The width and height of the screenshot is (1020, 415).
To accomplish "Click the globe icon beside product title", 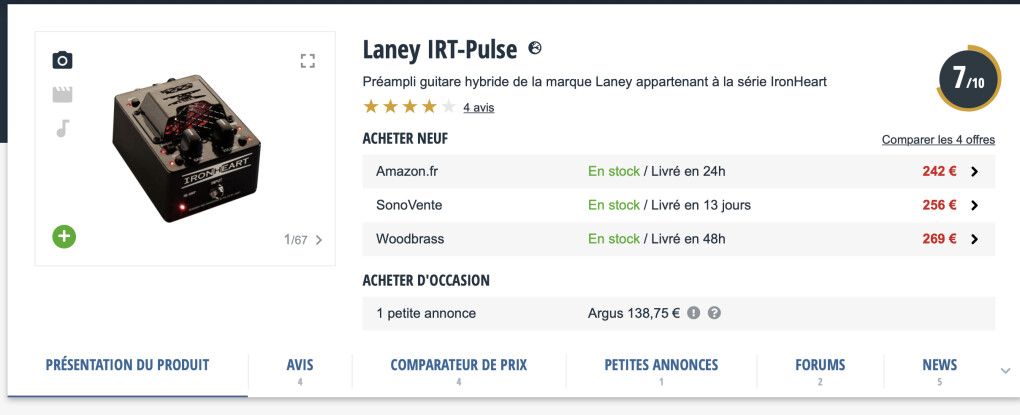I will click(x=535, y=47).
